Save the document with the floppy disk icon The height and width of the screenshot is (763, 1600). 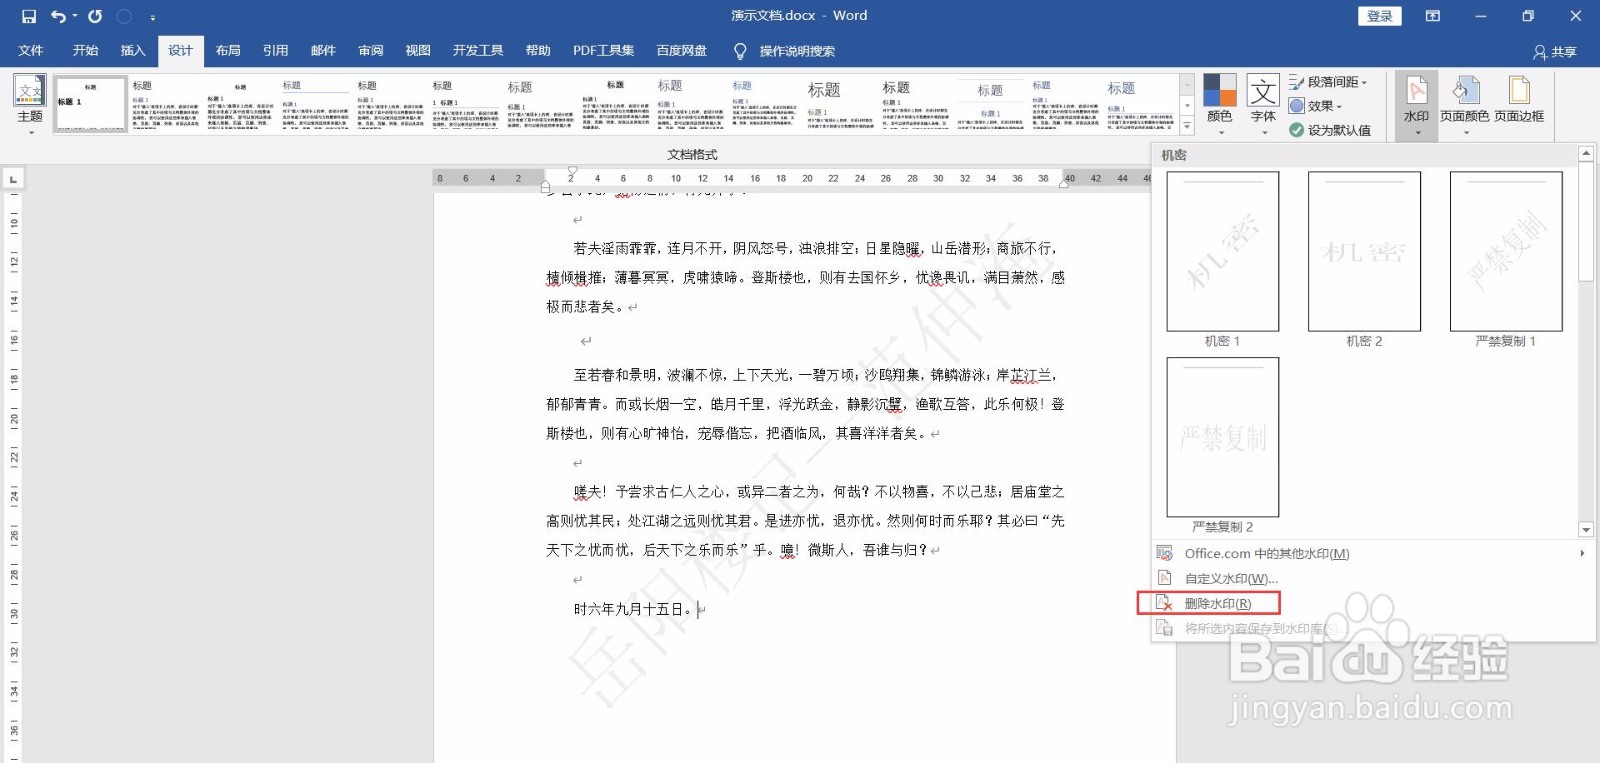28,16
